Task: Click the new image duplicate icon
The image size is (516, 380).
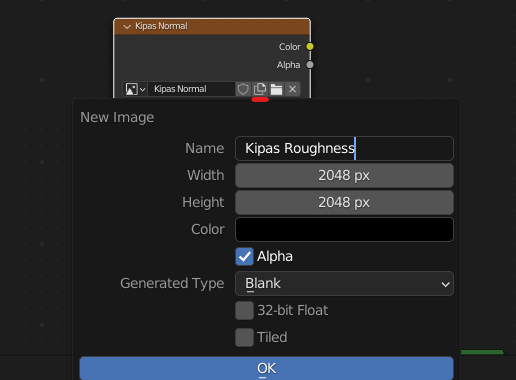Action: click(x=260, y=89)
